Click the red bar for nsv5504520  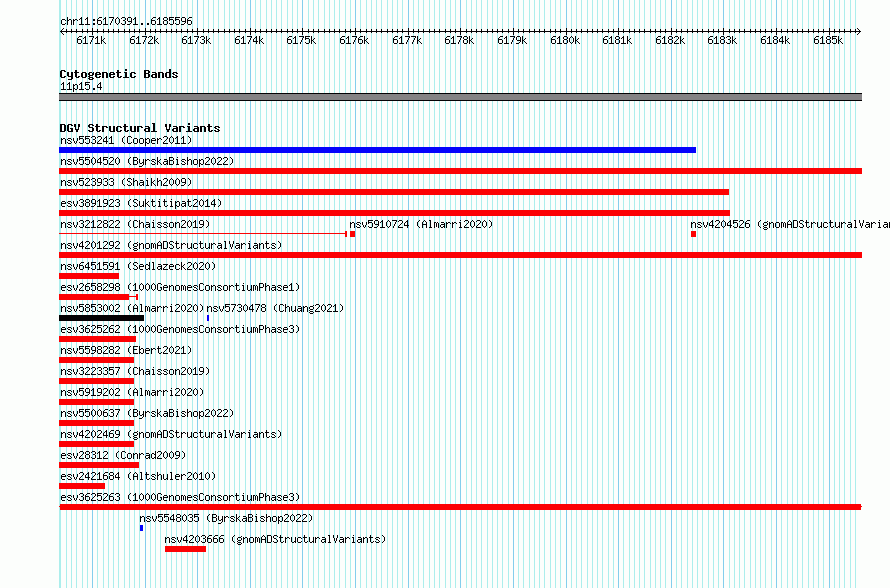[460, 171]
